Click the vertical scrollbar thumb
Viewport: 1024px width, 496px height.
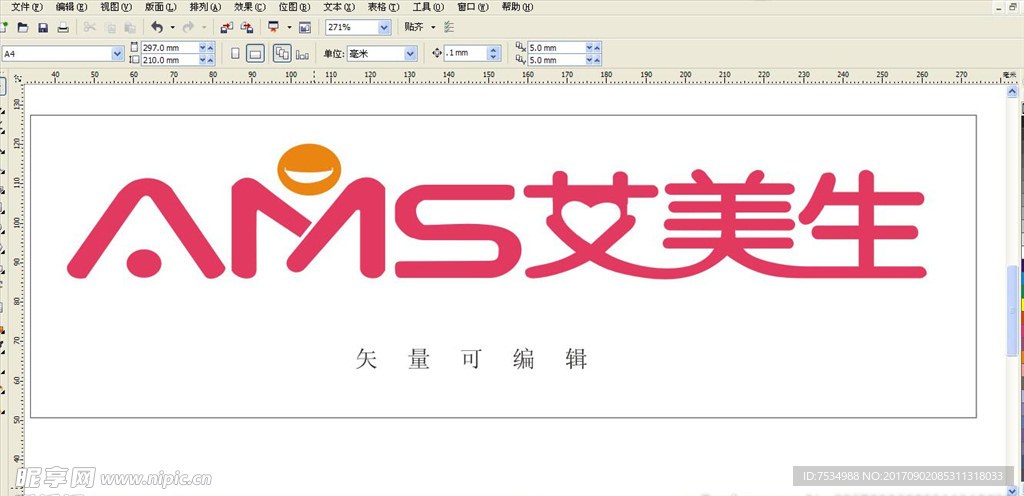coord(1013,310)
